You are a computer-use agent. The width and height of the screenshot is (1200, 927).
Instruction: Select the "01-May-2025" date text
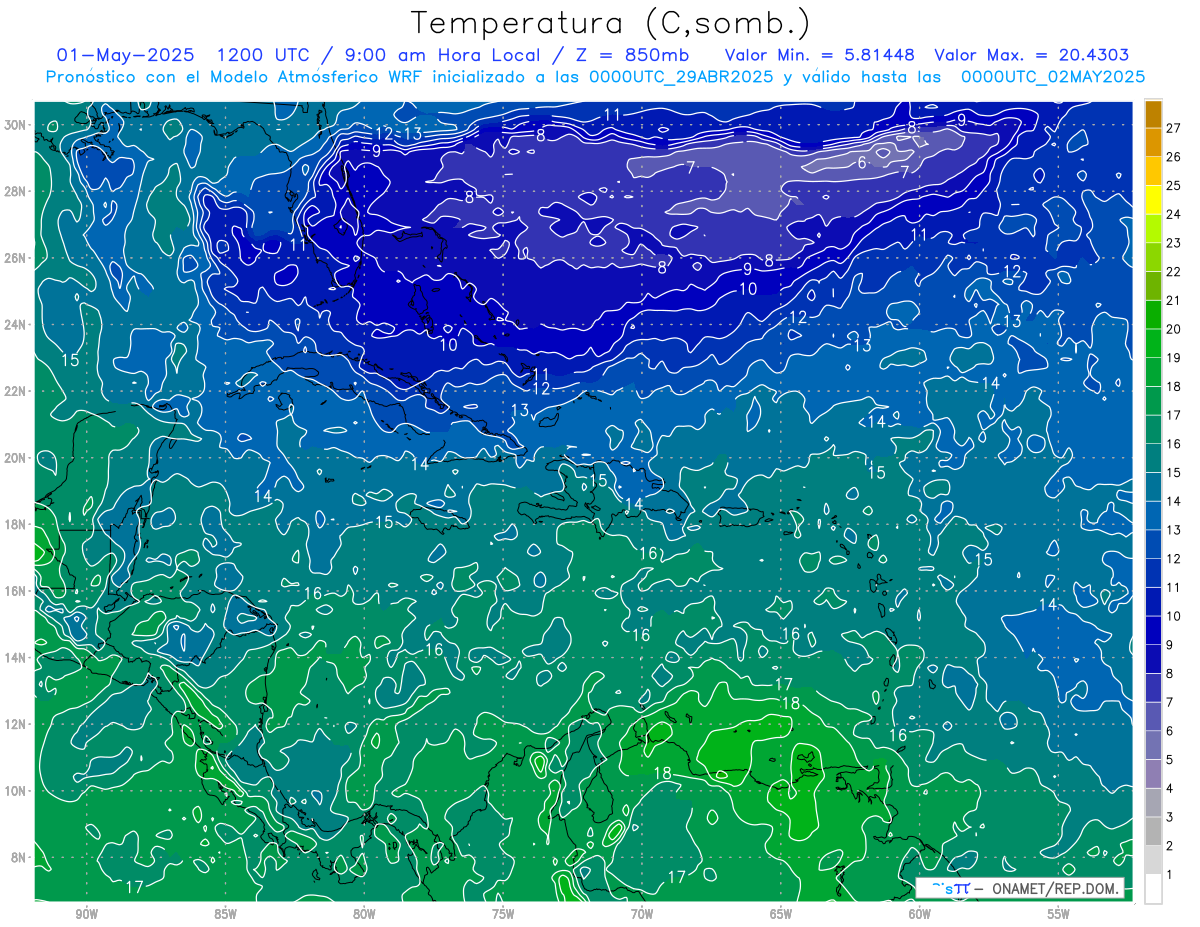click(x=125, y=55)
